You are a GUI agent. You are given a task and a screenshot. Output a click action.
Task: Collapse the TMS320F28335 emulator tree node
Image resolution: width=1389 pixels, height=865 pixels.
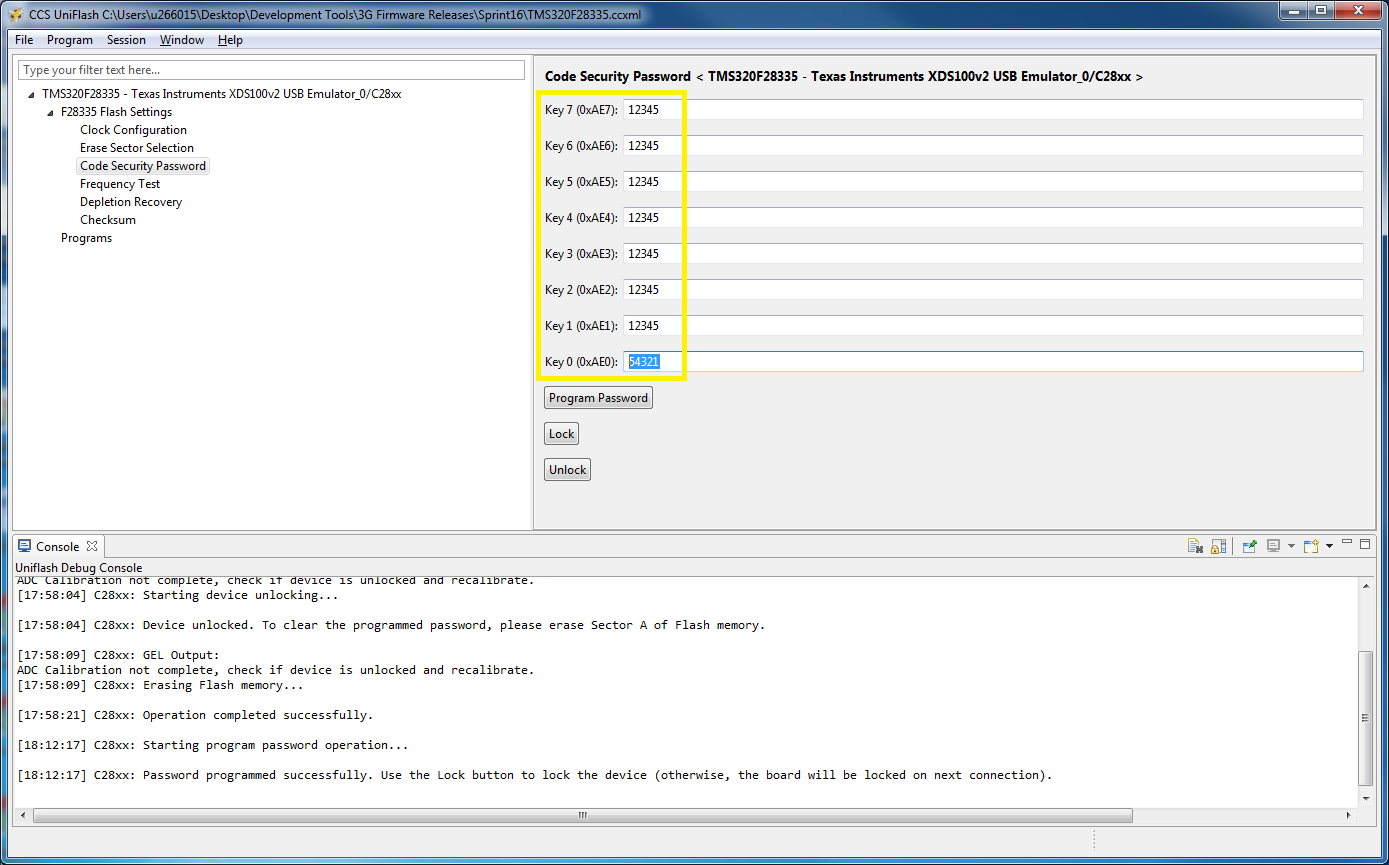click(31, 94)
